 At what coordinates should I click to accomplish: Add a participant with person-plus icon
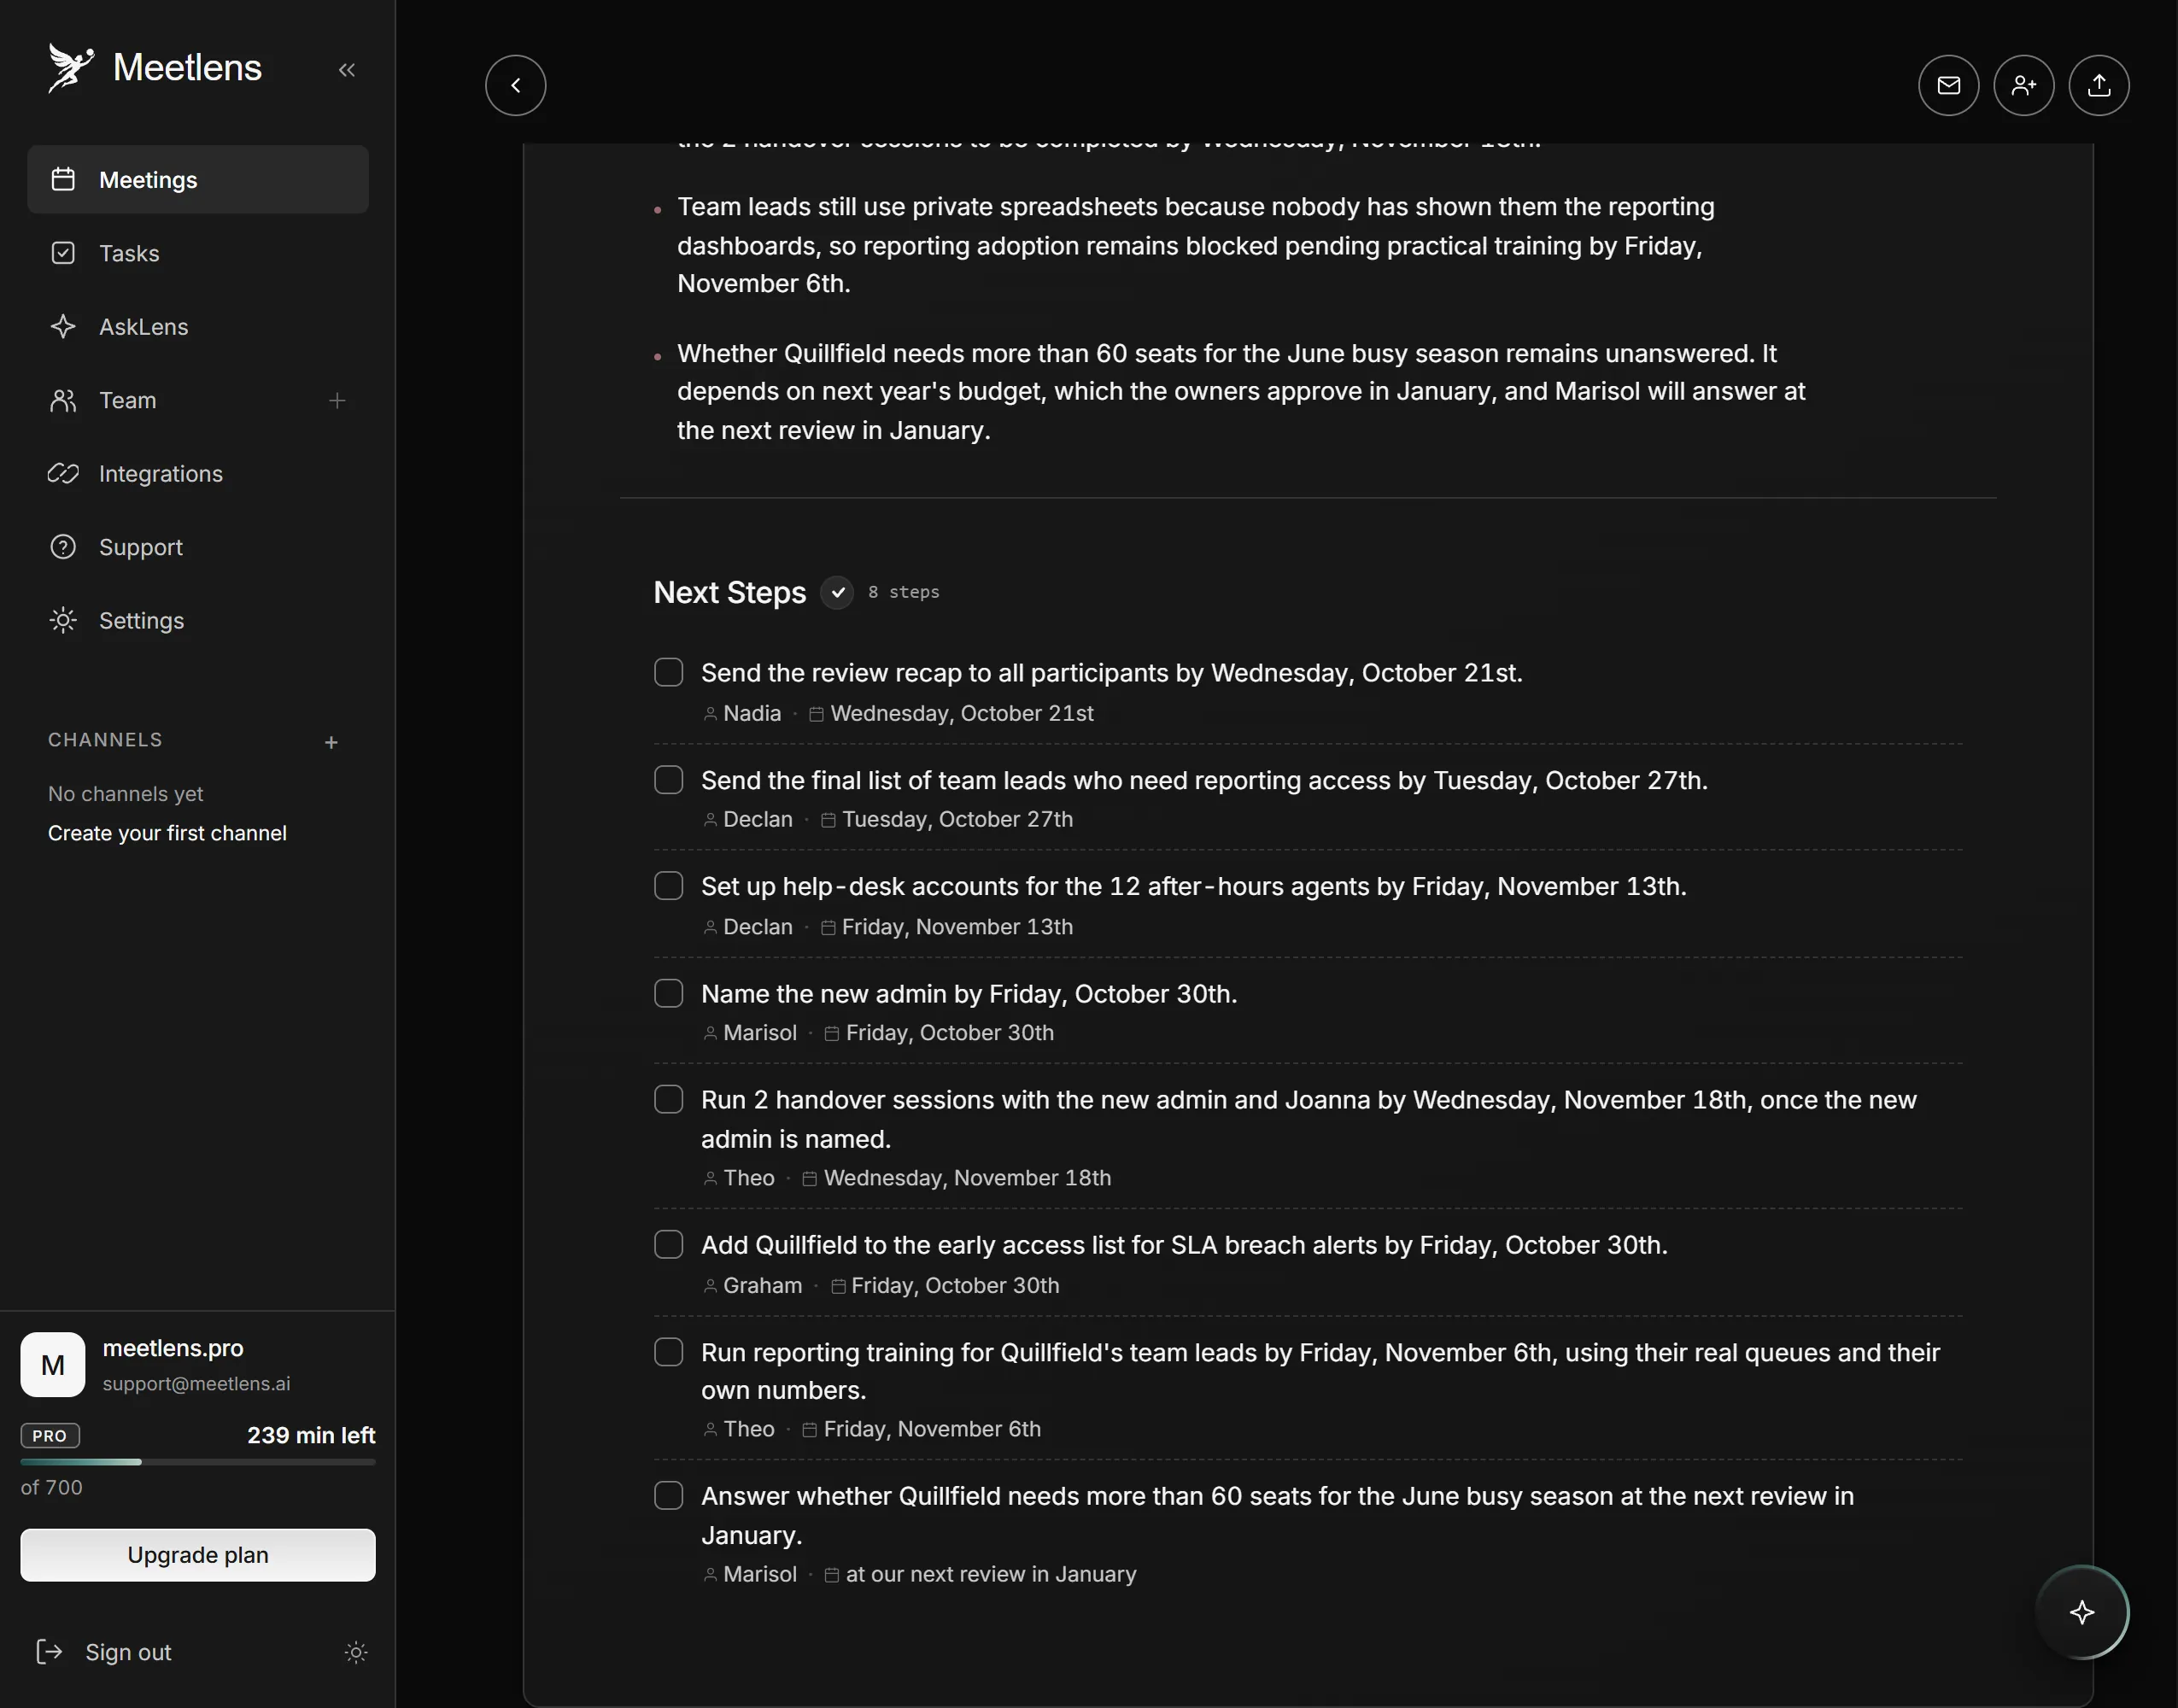[x=2023, y=85]
